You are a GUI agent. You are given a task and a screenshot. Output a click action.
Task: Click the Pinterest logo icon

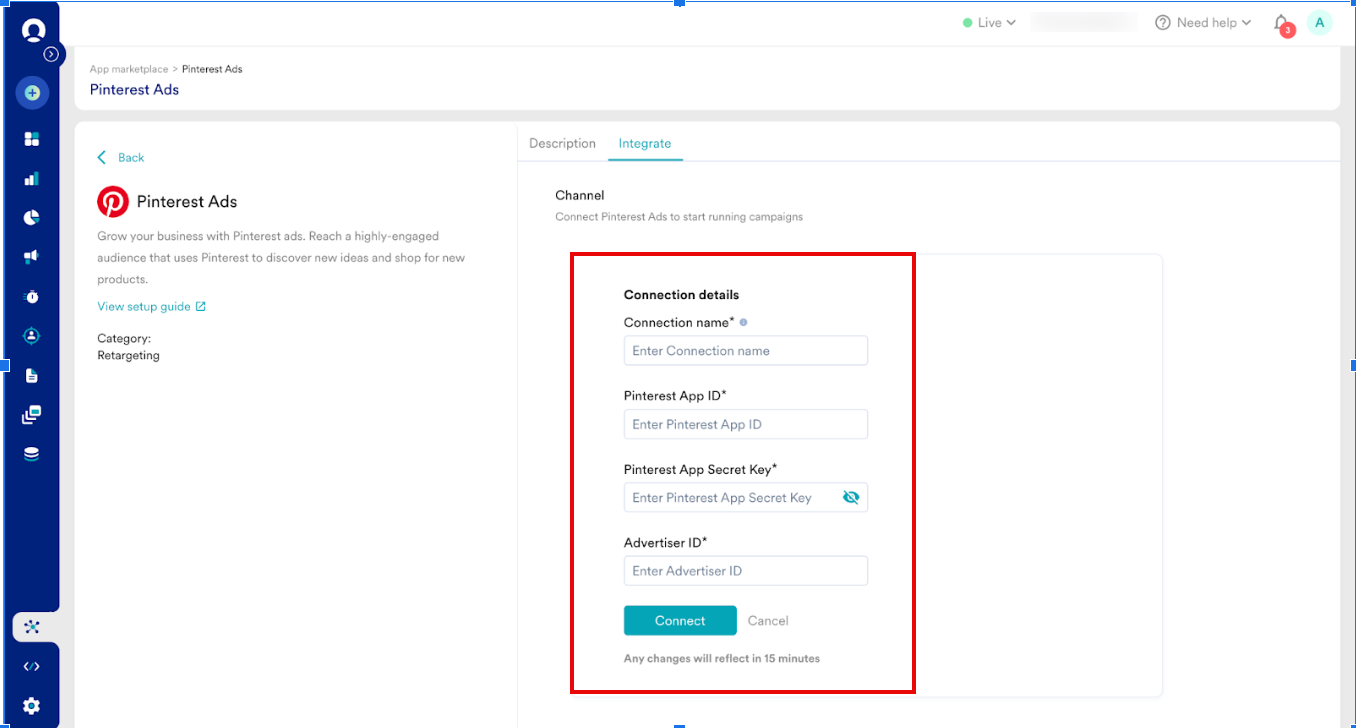coord(113,202)
